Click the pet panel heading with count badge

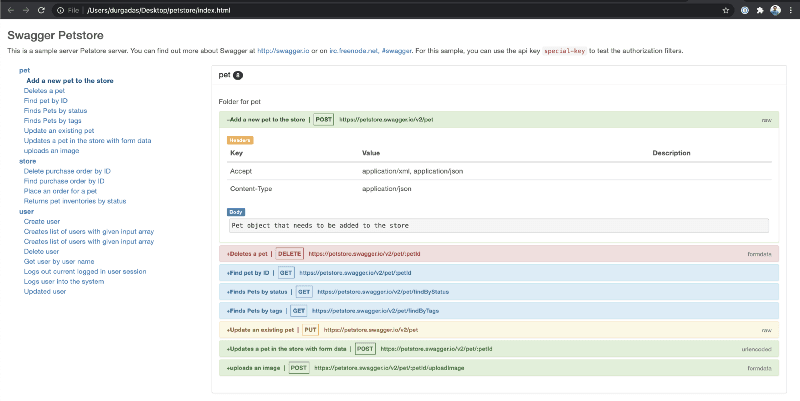[231, 75]
